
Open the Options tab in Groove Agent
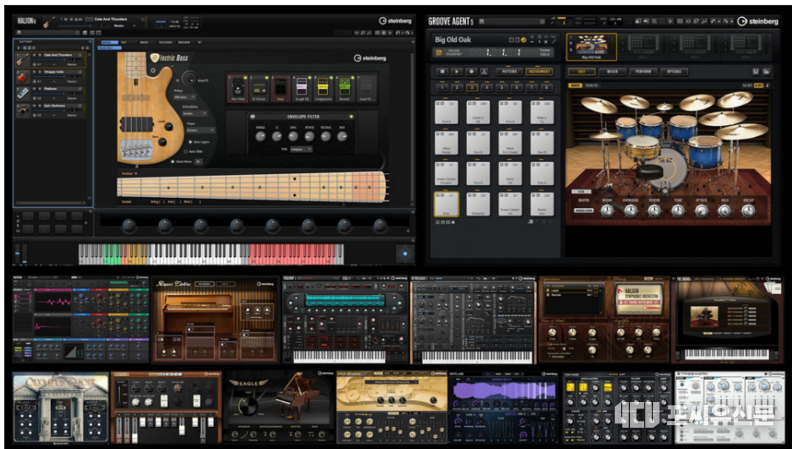tap(674, 72)
